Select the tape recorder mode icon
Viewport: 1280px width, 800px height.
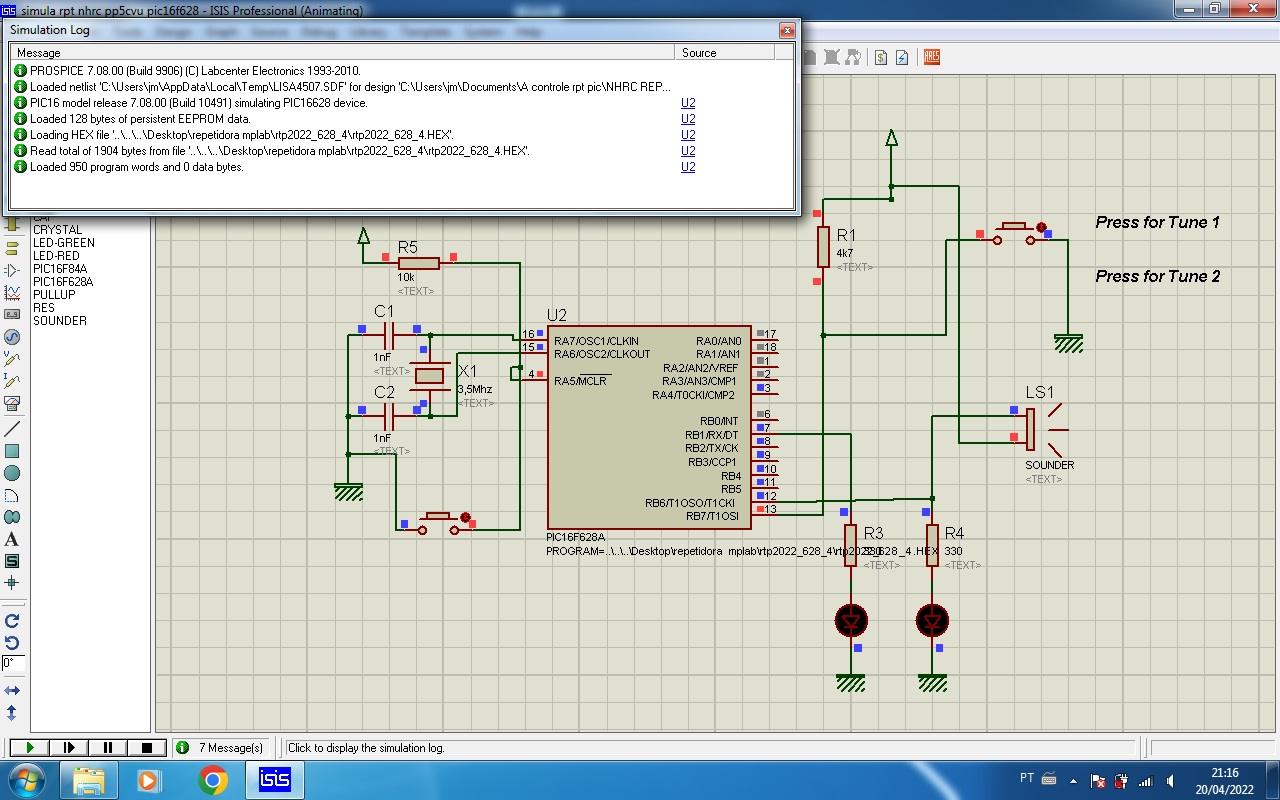tap(12, 315)
